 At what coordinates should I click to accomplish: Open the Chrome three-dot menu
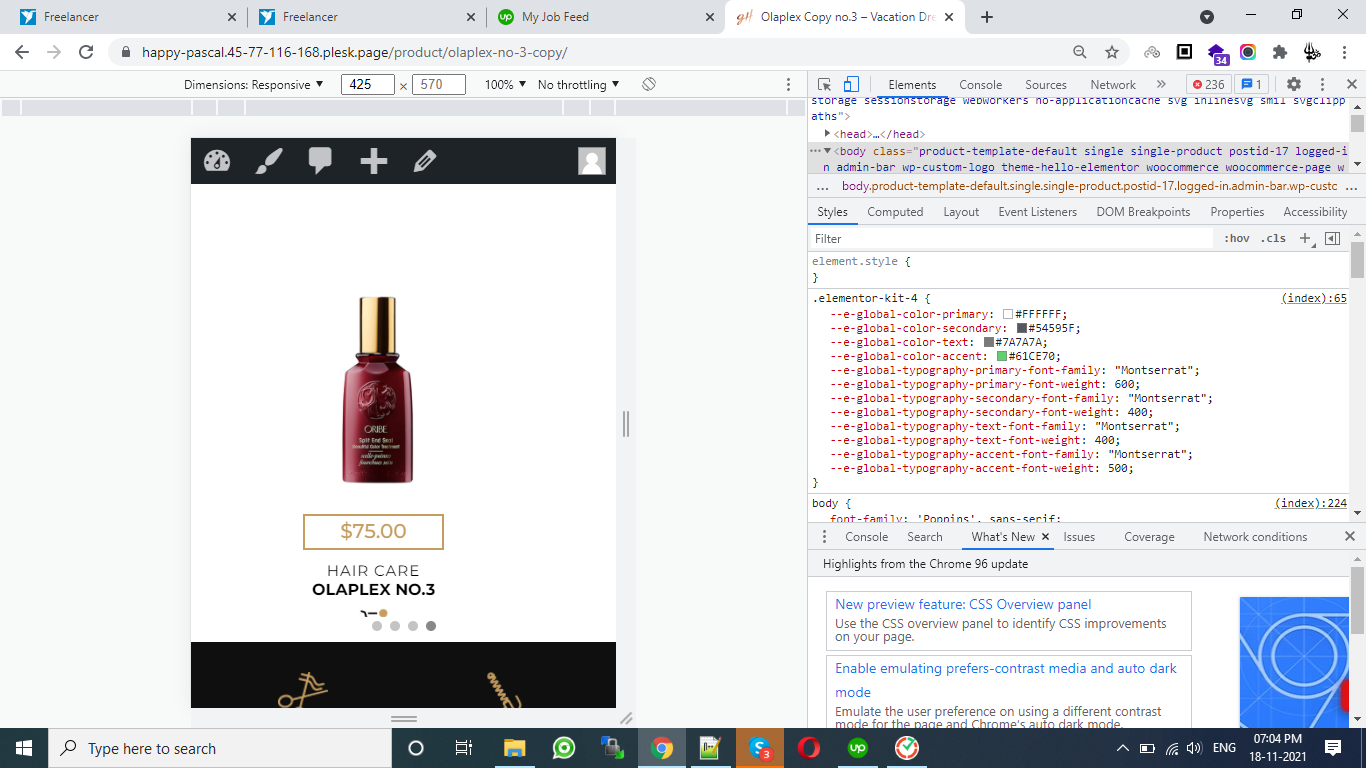pos(1345,52)
